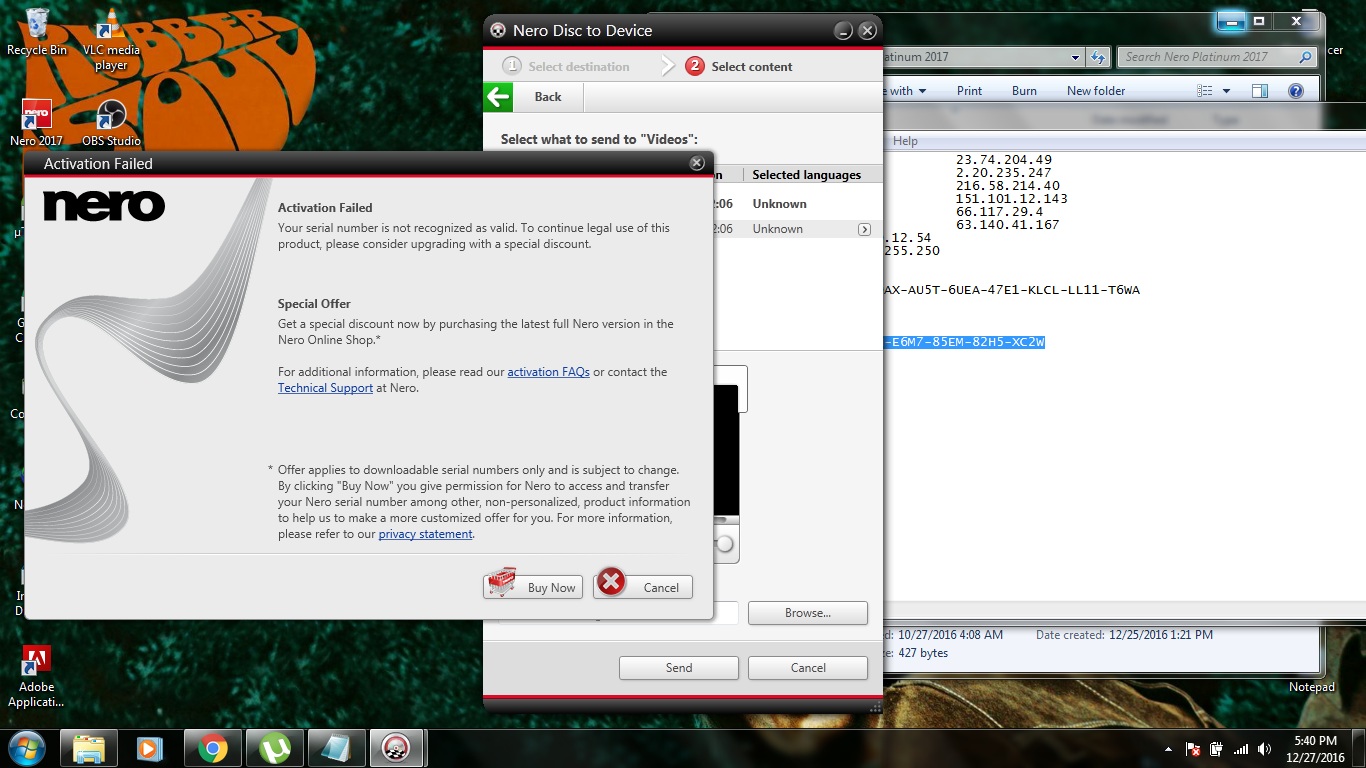
Task: Switch to Nero taskbar button
Action: click(x=398, y=748)
